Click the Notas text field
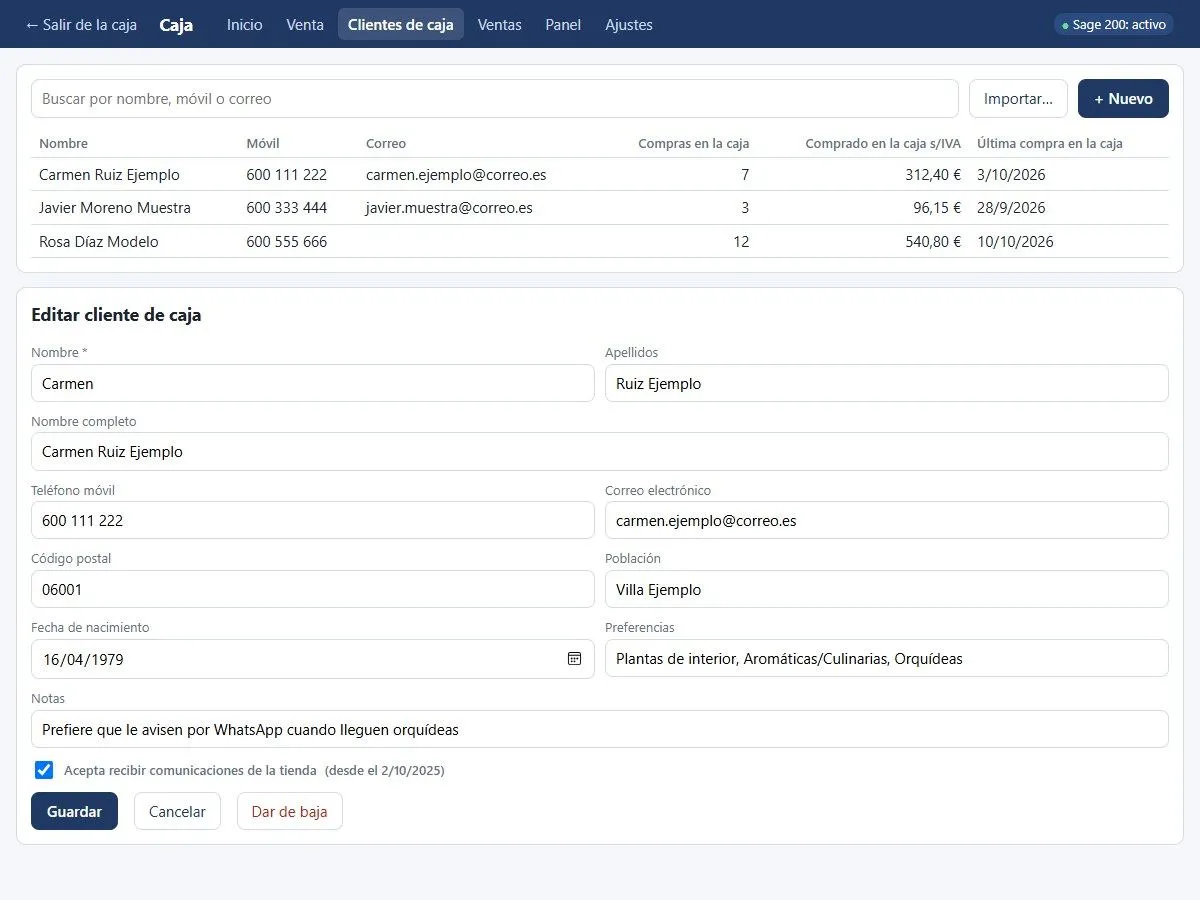Viewport: 1200px width, 900px height. [600, 729]
